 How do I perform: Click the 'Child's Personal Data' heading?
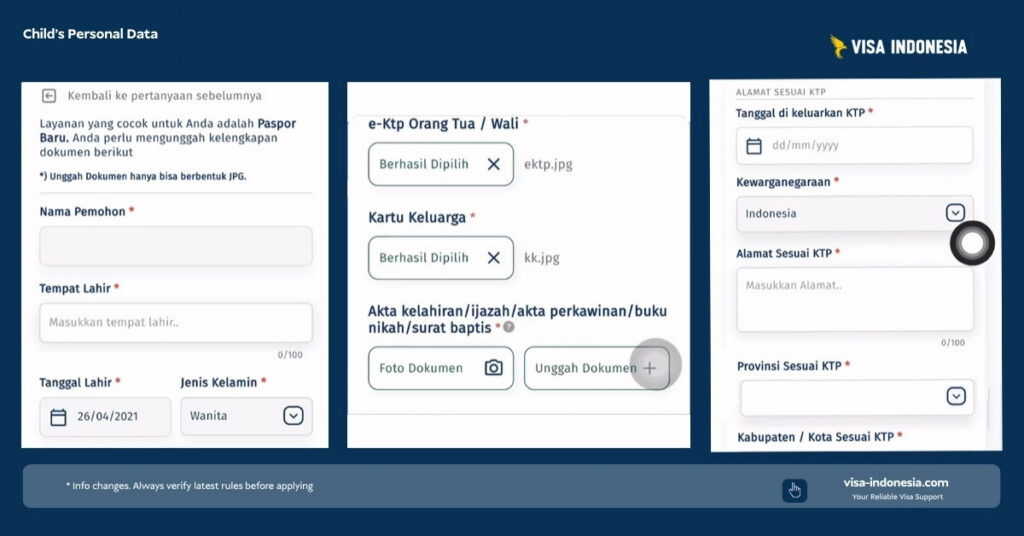pos(90,34)
